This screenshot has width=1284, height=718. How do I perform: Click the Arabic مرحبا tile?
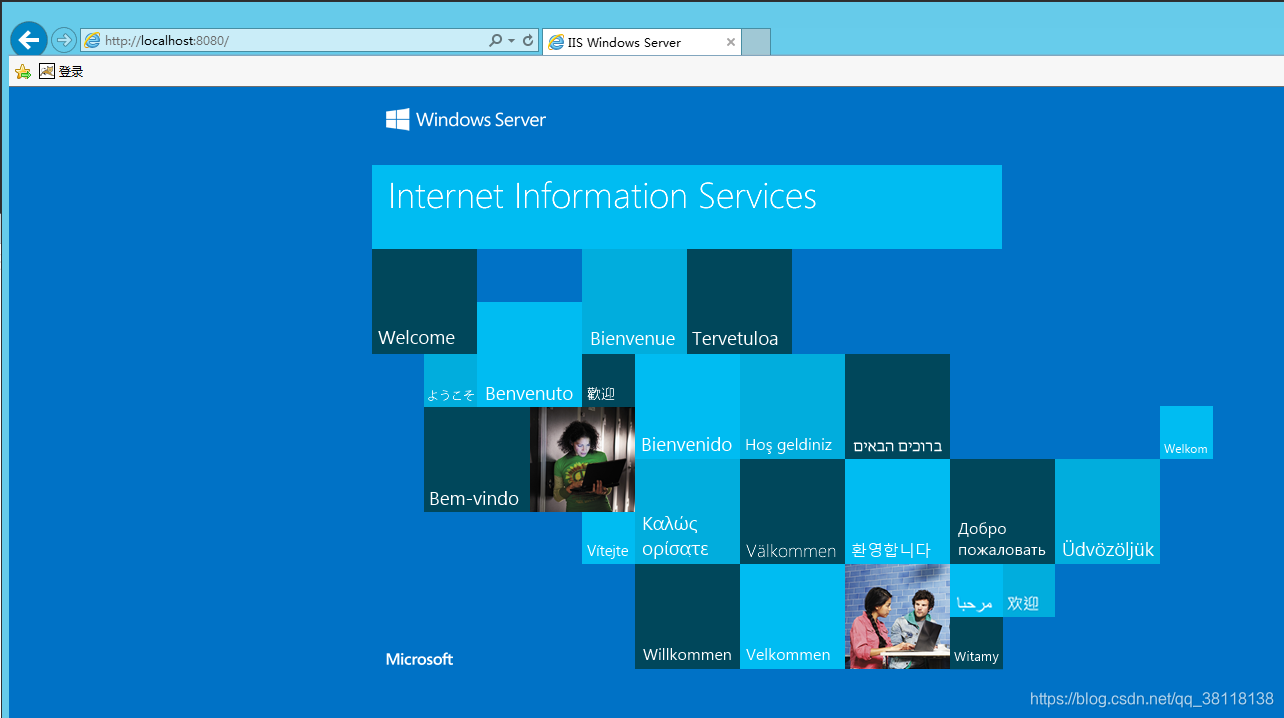(x=976, y=590)
